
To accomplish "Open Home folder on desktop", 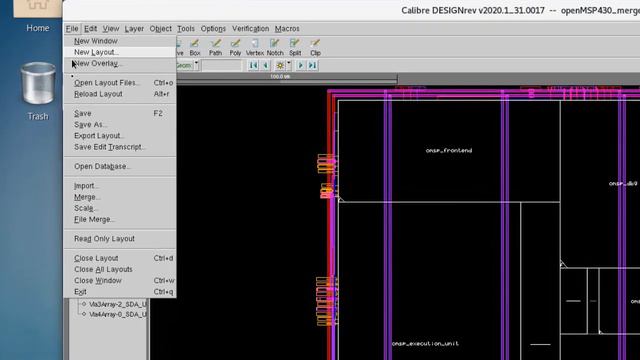I will (x=38, y=17).
